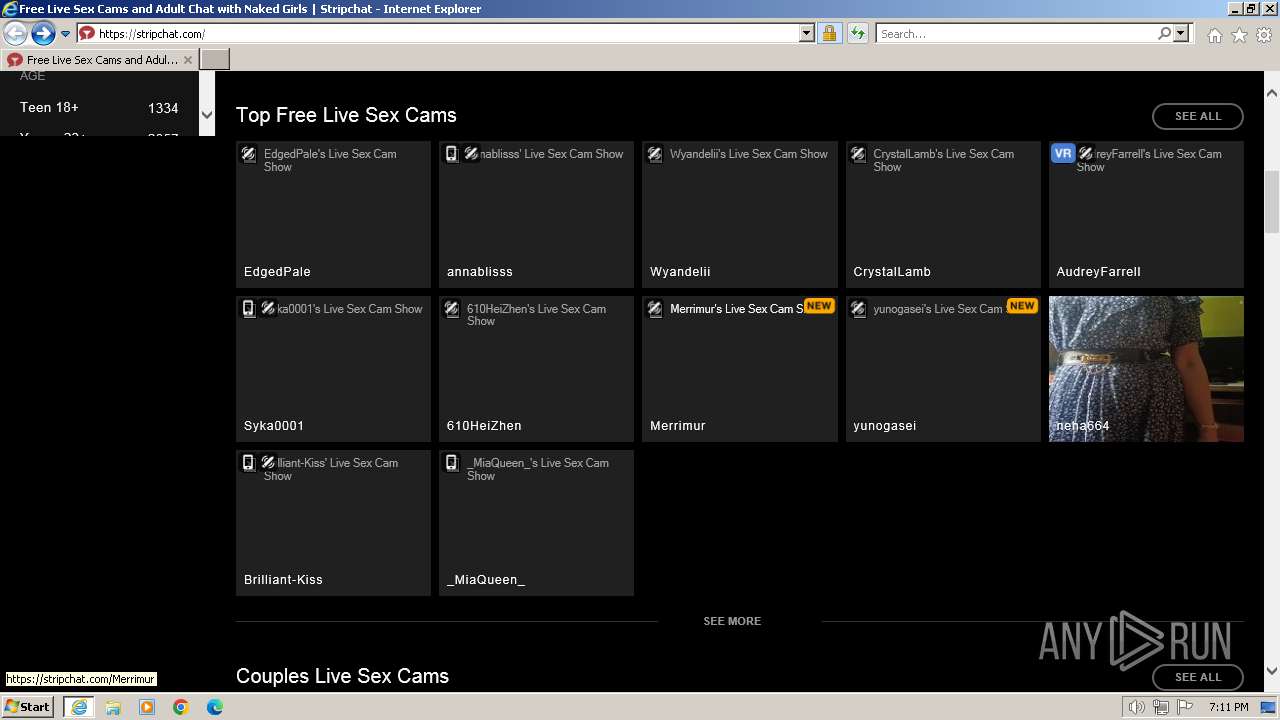
Task: Open the nena664 cam thumbnail
Action: 1146,369
